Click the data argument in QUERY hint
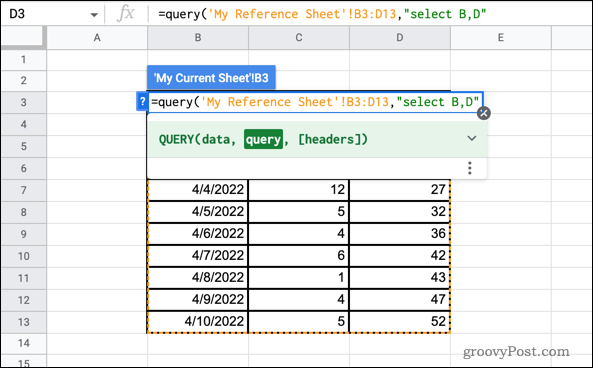Screen dimensions: 593x368 (x=216, y=139)
